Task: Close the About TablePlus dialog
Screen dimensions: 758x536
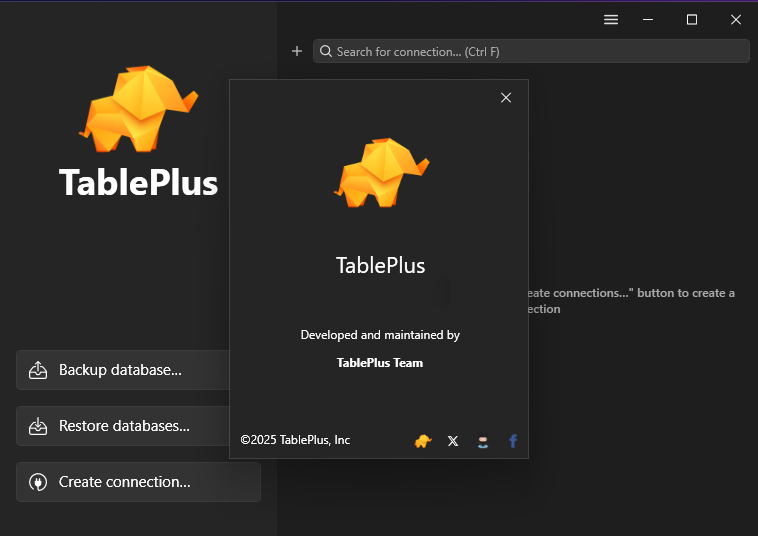Action: click(506, 98)
